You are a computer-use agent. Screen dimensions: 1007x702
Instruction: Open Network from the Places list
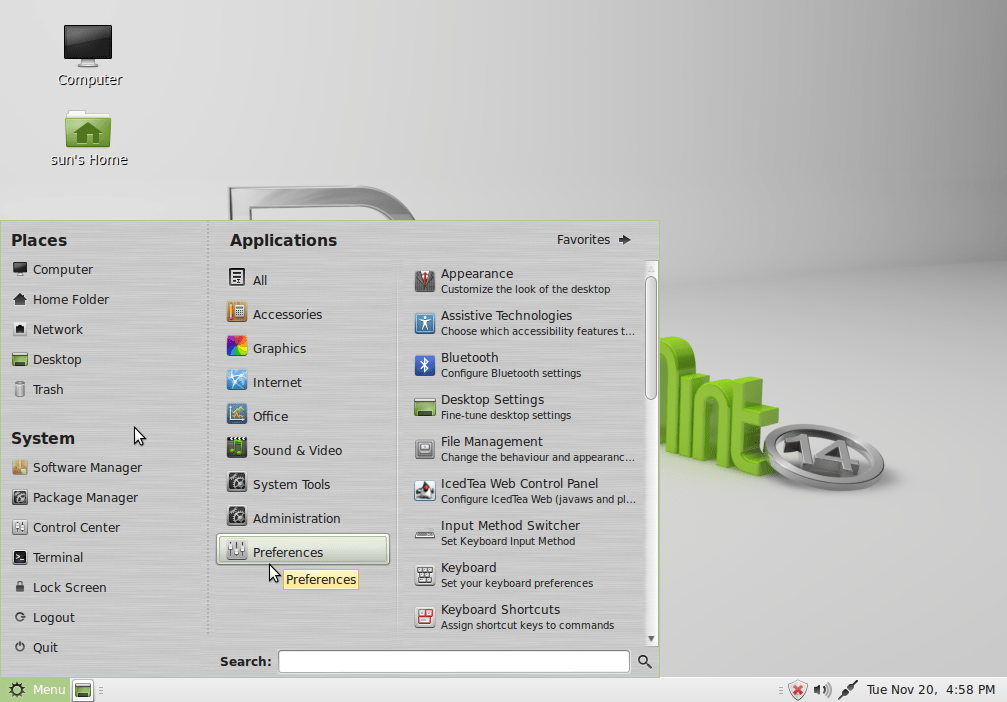tap(48, 329)
